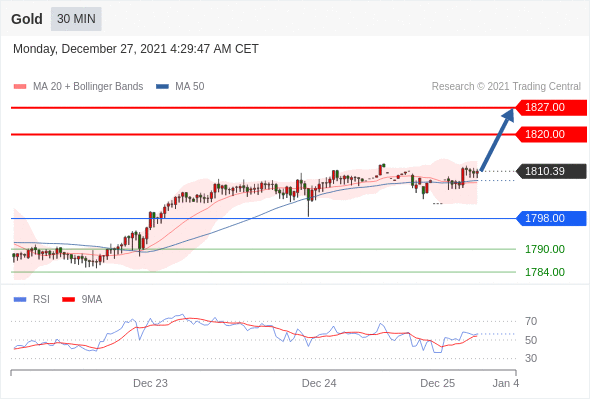Click the RSI legend label

(x=41, y=300)
